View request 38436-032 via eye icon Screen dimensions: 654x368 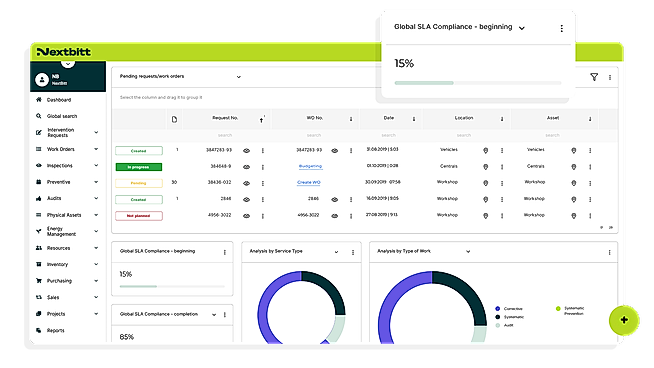tap(247, 183)
